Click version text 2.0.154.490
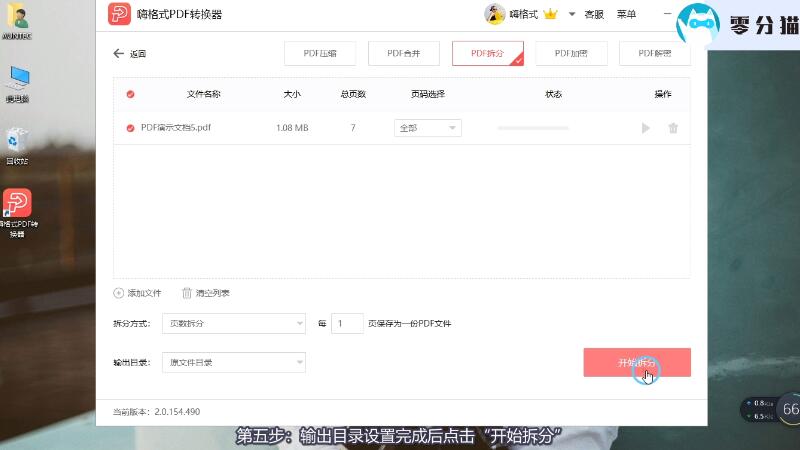The width and height of the screenshot is (800, 450). click(177, 412)
